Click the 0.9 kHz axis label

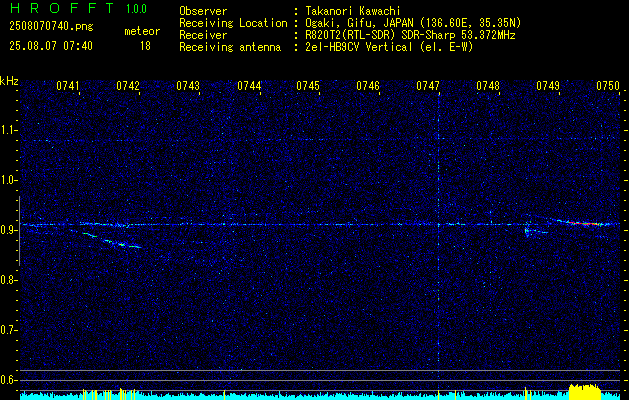[x=8, y=230]
